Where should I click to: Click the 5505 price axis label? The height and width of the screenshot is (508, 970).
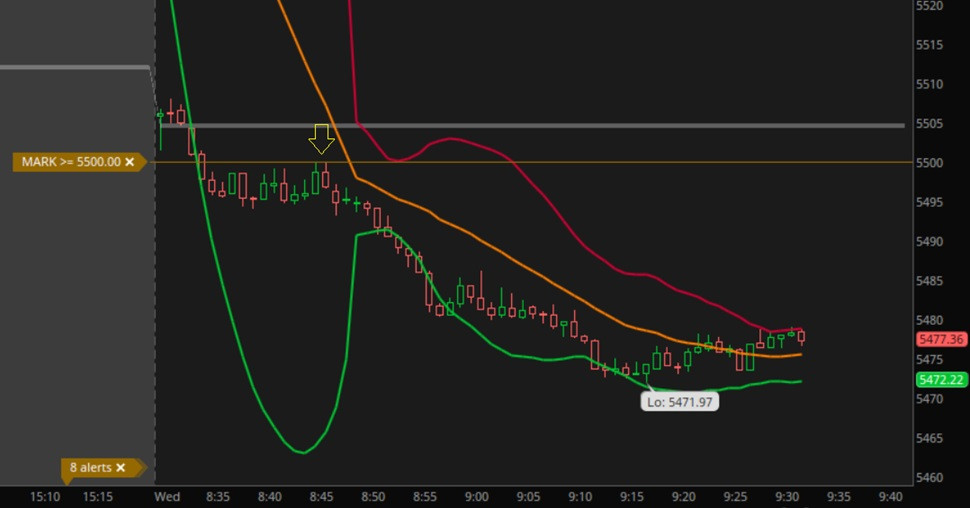tap(929, 124)
